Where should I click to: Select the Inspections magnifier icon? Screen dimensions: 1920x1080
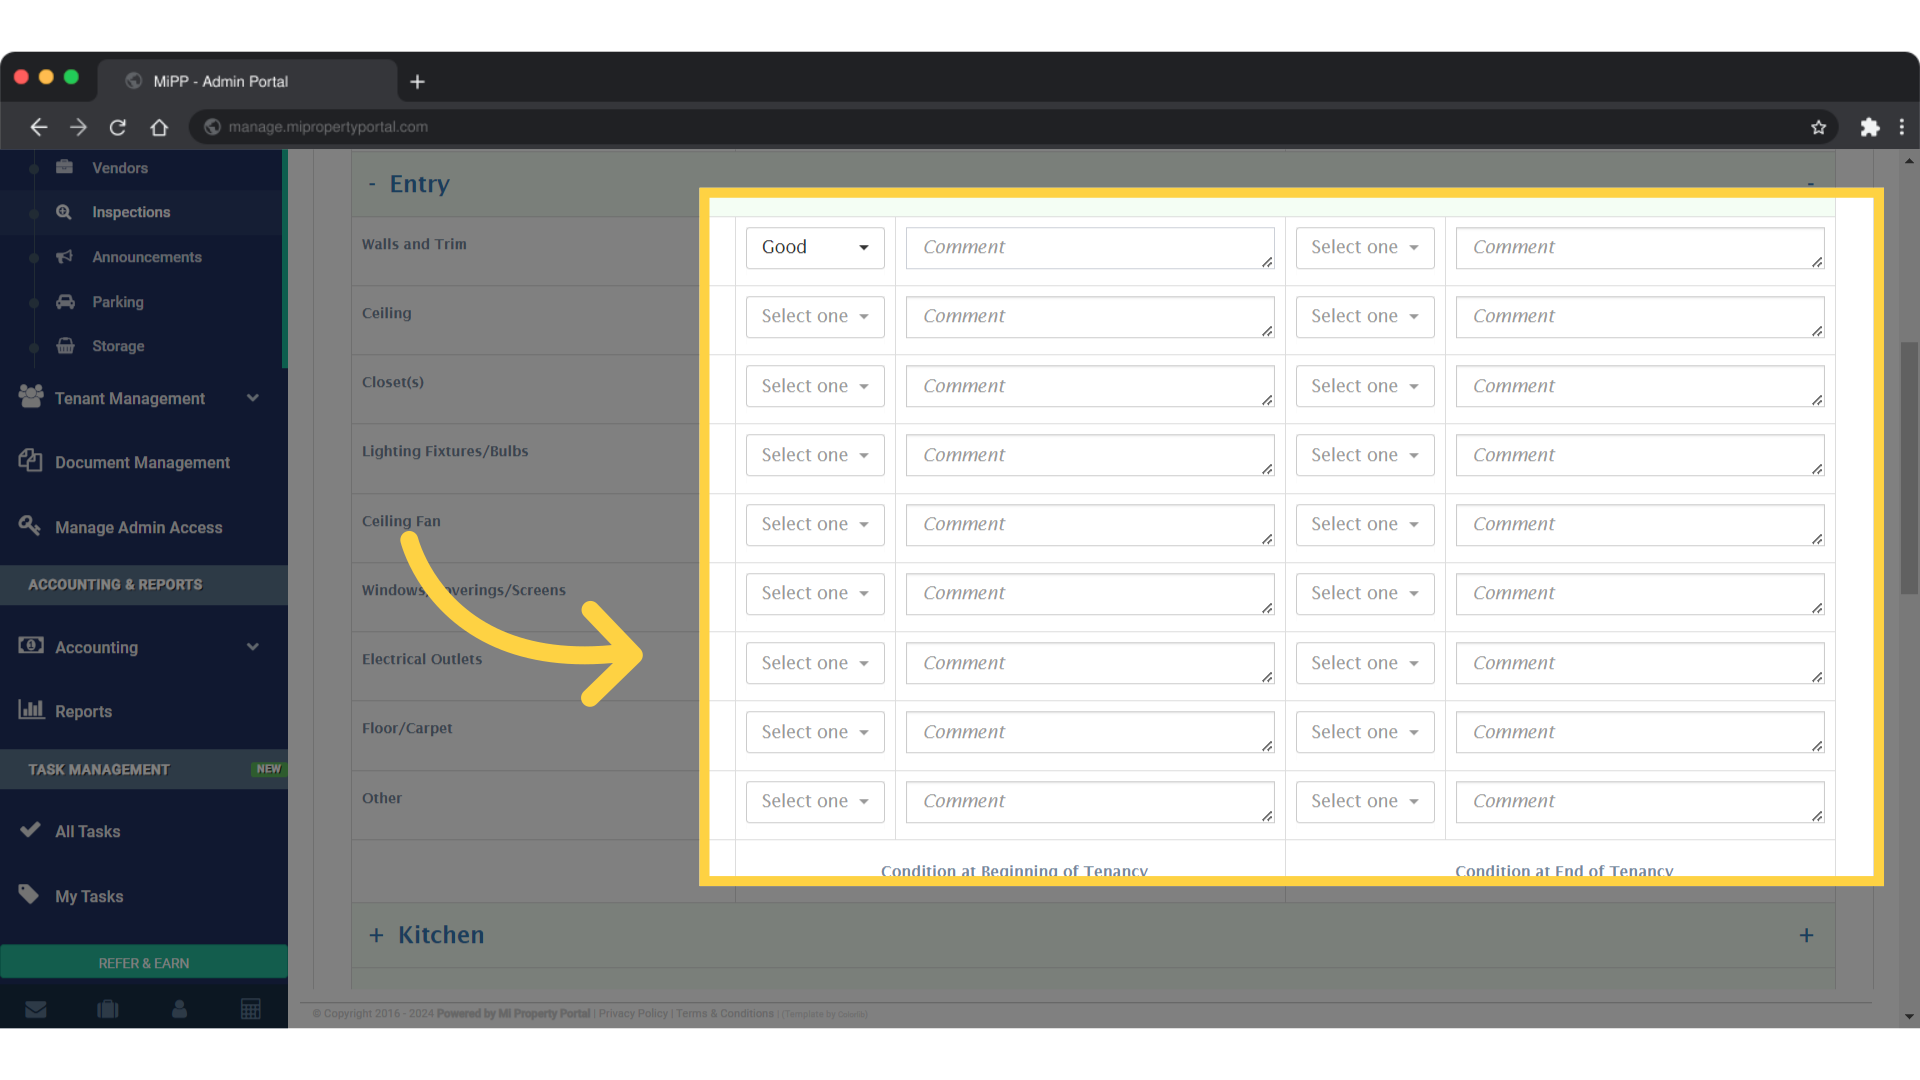63,212
